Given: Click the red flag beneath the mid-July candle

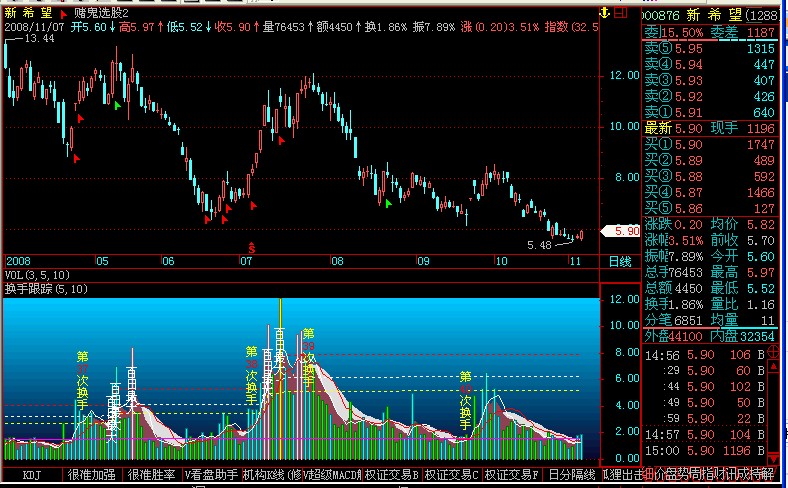Looking at the screenshot, I should [x=282, y=140].
